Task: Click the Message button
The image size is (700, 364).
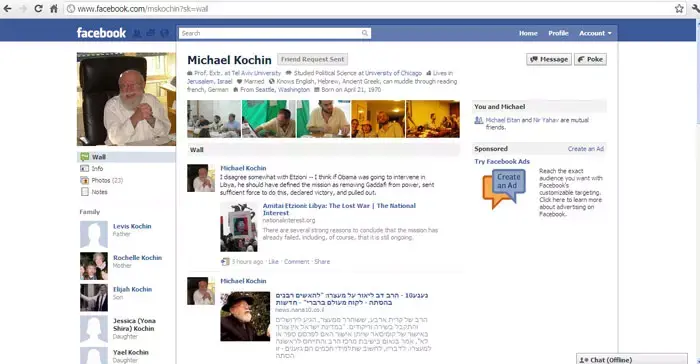Action: click(x=549, y=59)
